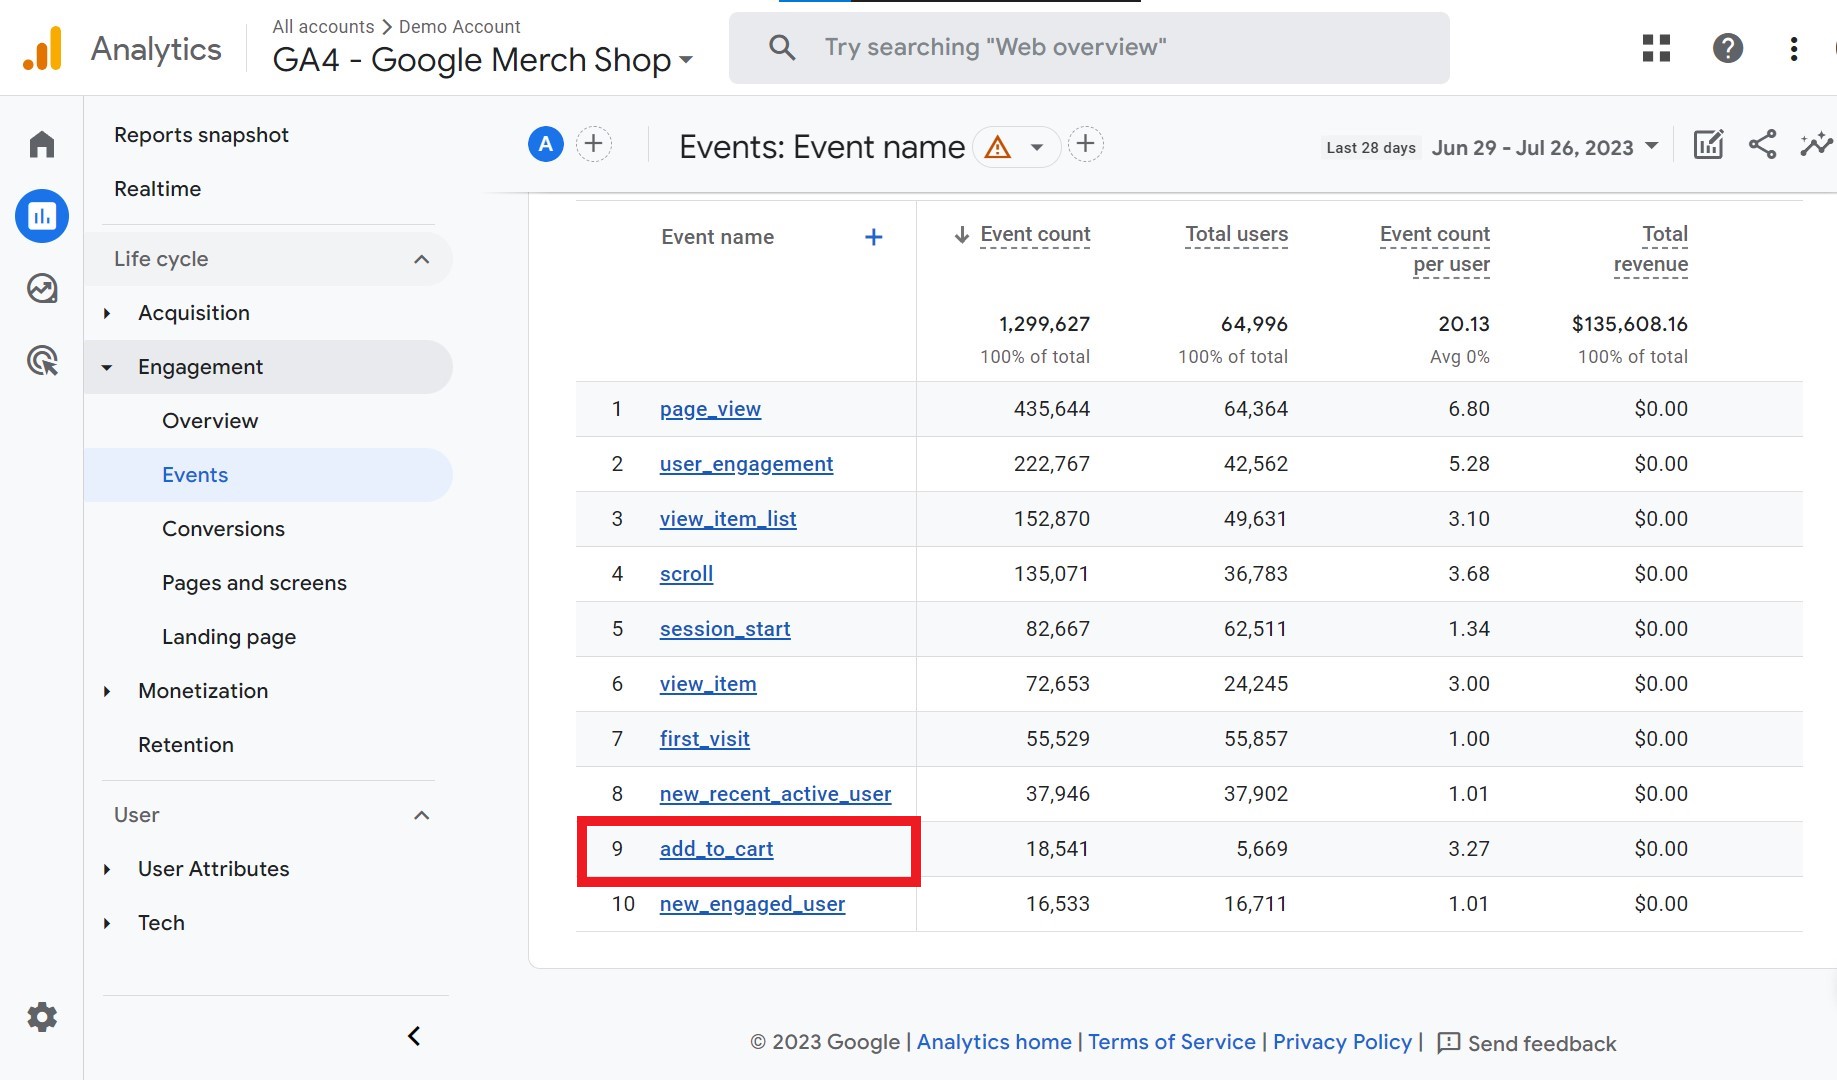Click the Google Analytics logo icon

pyautogui.click(x=42, y=48)
